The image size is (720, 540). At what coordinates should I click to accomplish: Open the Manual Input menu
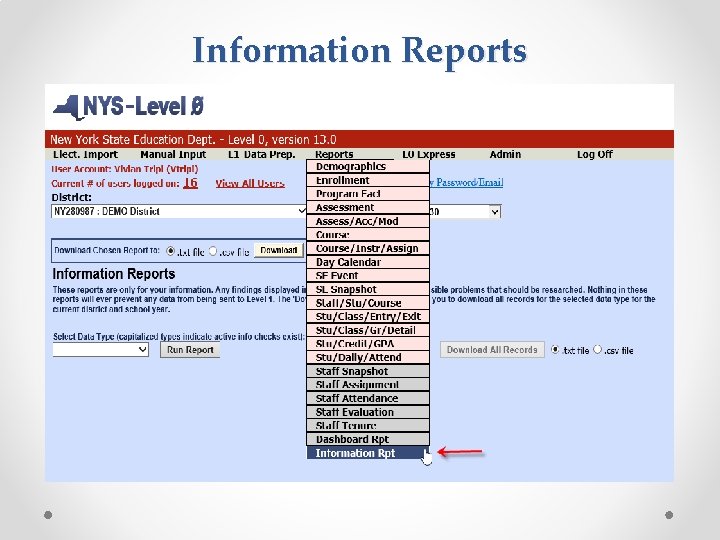click(x=173, y=154)
